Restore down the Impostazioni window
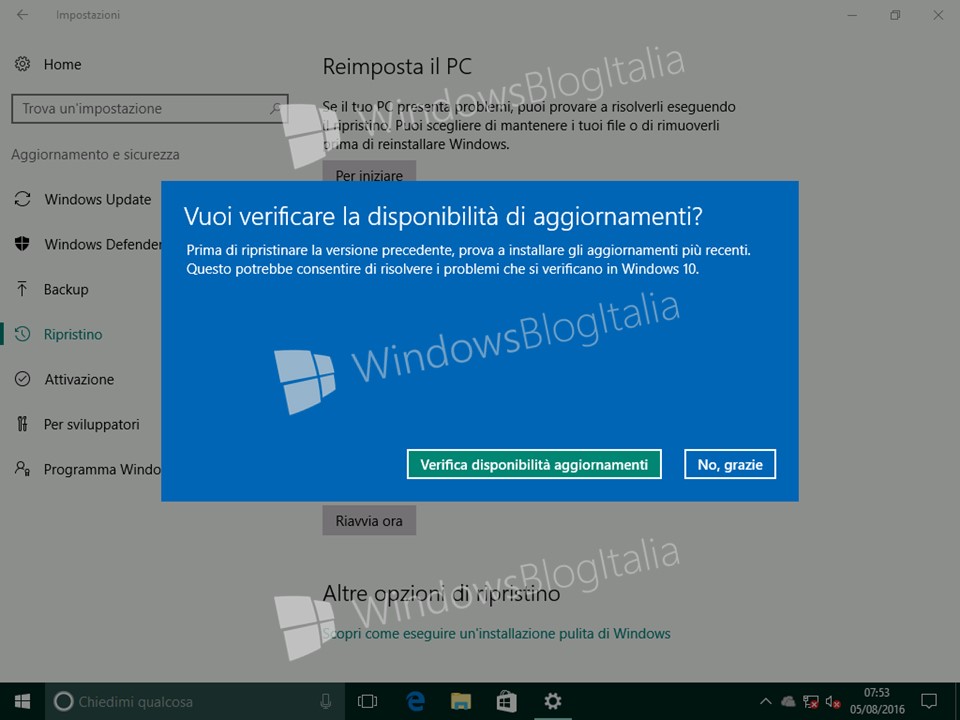The width and height of the screenshot is (960, 720). click(895, 15)
